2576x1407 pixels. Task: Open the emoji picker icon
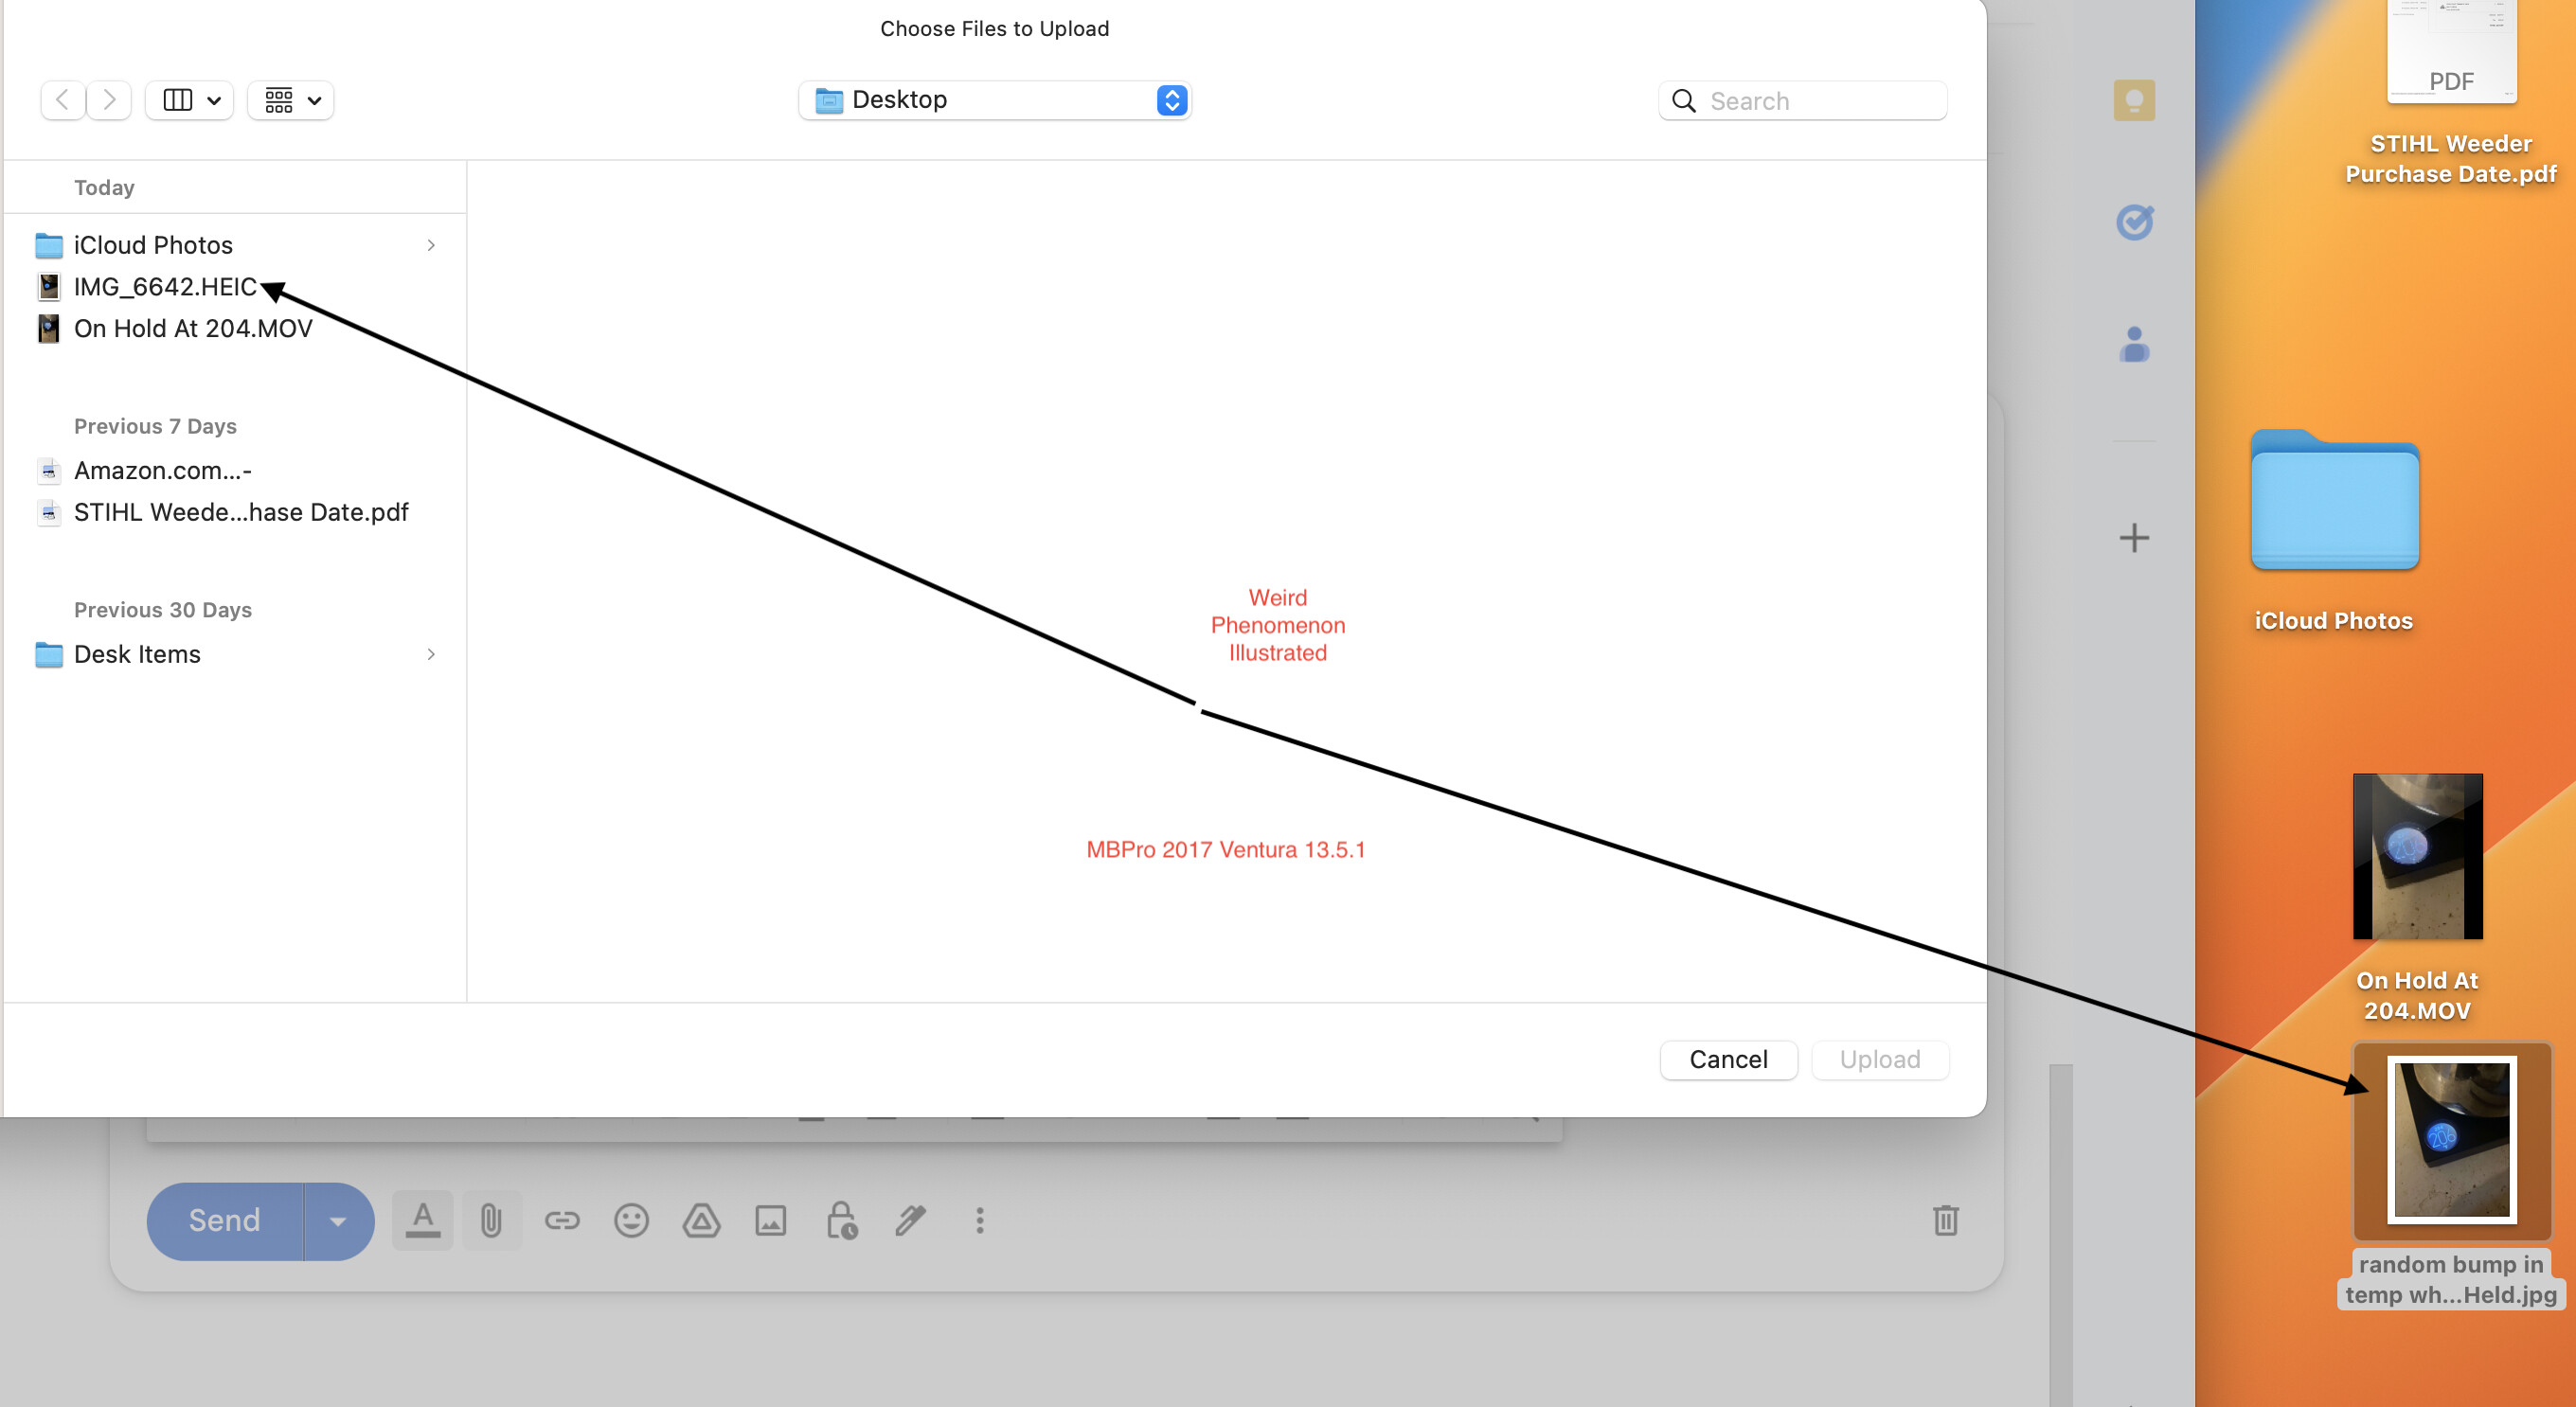coord(631,1220)
